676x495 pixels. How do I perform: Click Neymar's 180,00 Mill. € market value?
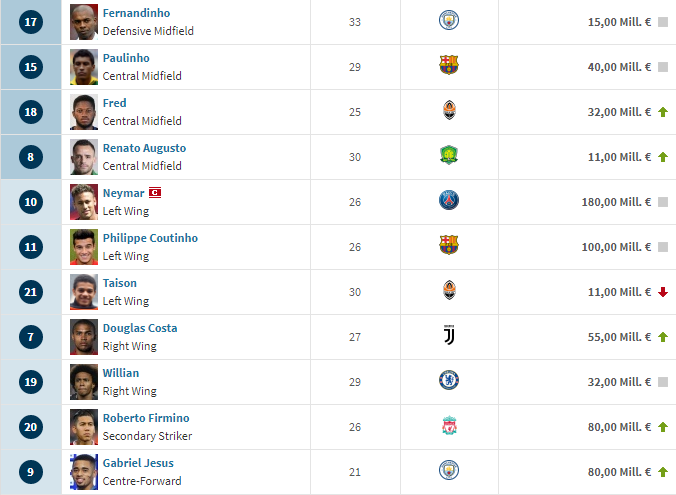tap(616, 202)
